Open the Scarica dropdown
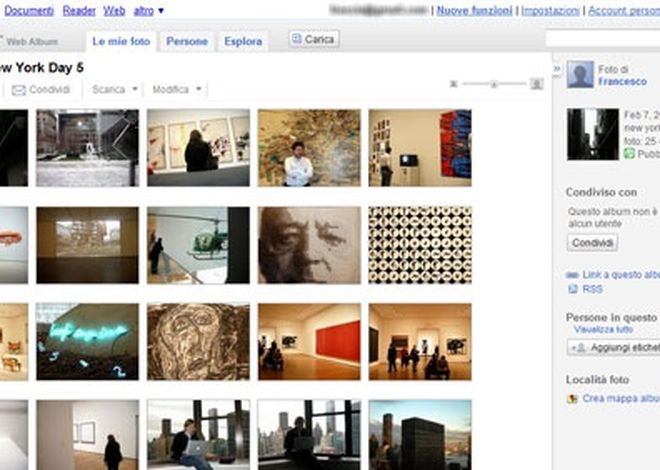The image size is (660, 470). tap(114, 89)
